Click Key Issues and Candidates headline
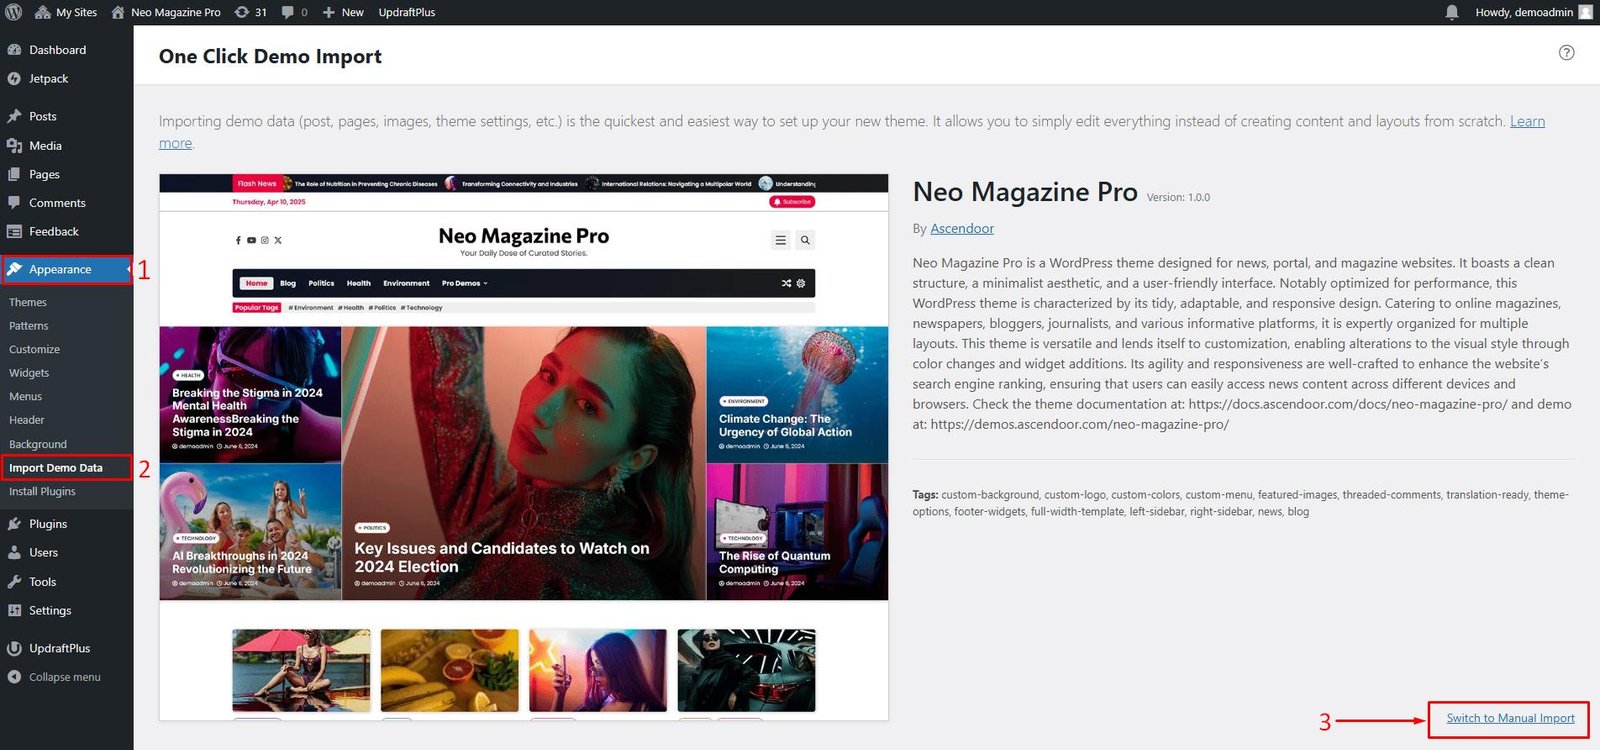 [x=502, y=557]
